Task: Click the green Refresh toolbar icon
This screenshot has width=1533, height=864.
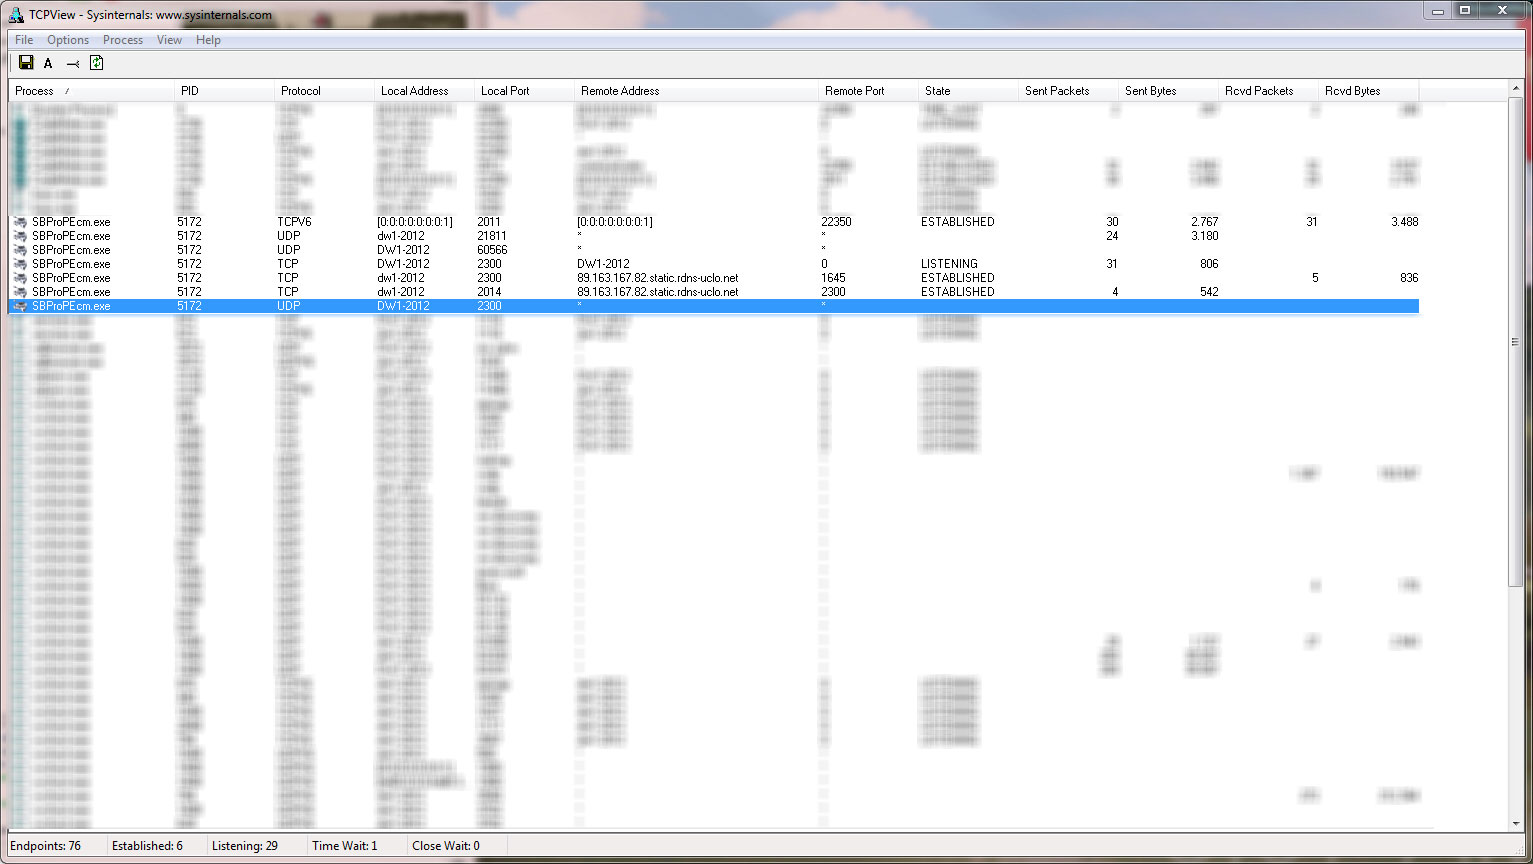Action: pos(96,63)
